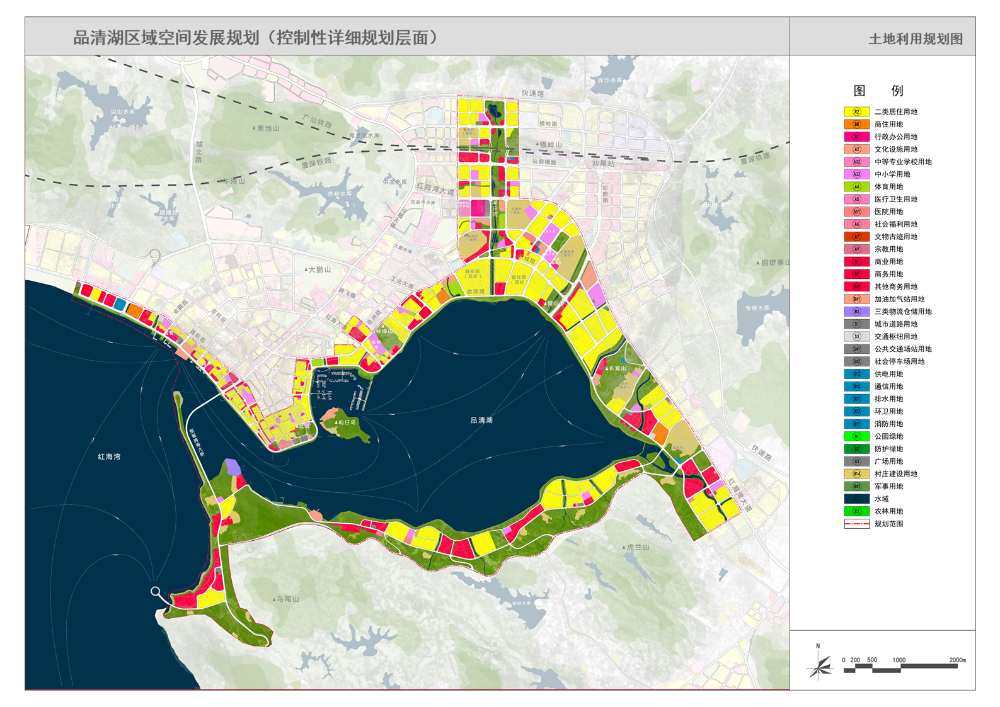This screenshot has width=1000, height=707.
Task: Click the 屿仔岛 island label
Action: coord(348,422)
